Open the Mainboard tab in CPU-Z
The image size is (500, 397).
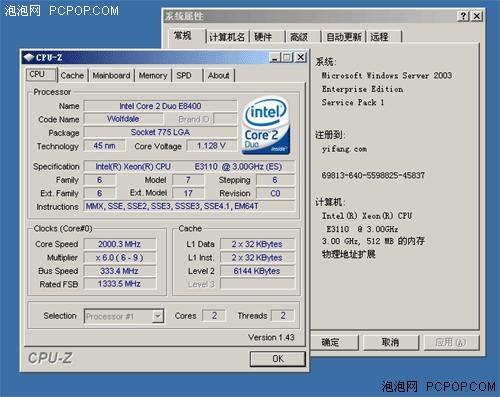[x=111, y=75]
